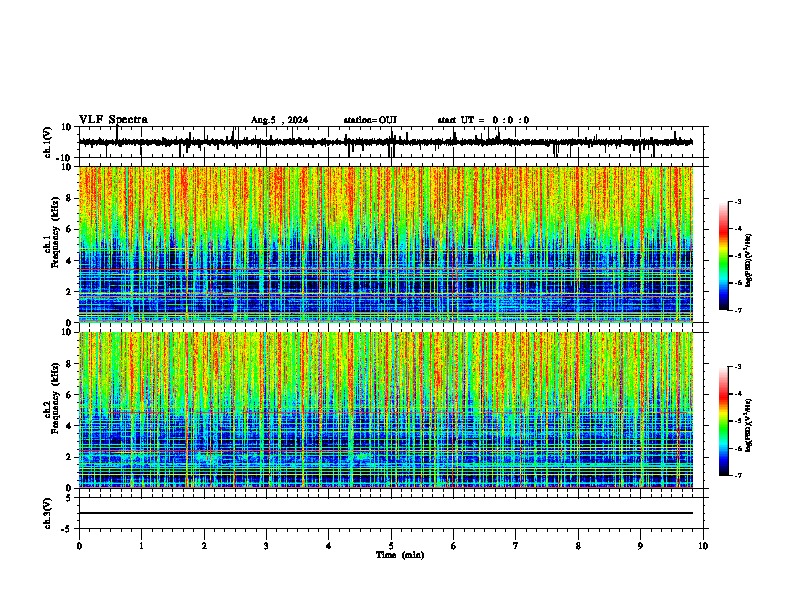Click the ch.2 color scale PSD units label

[749, 425]
